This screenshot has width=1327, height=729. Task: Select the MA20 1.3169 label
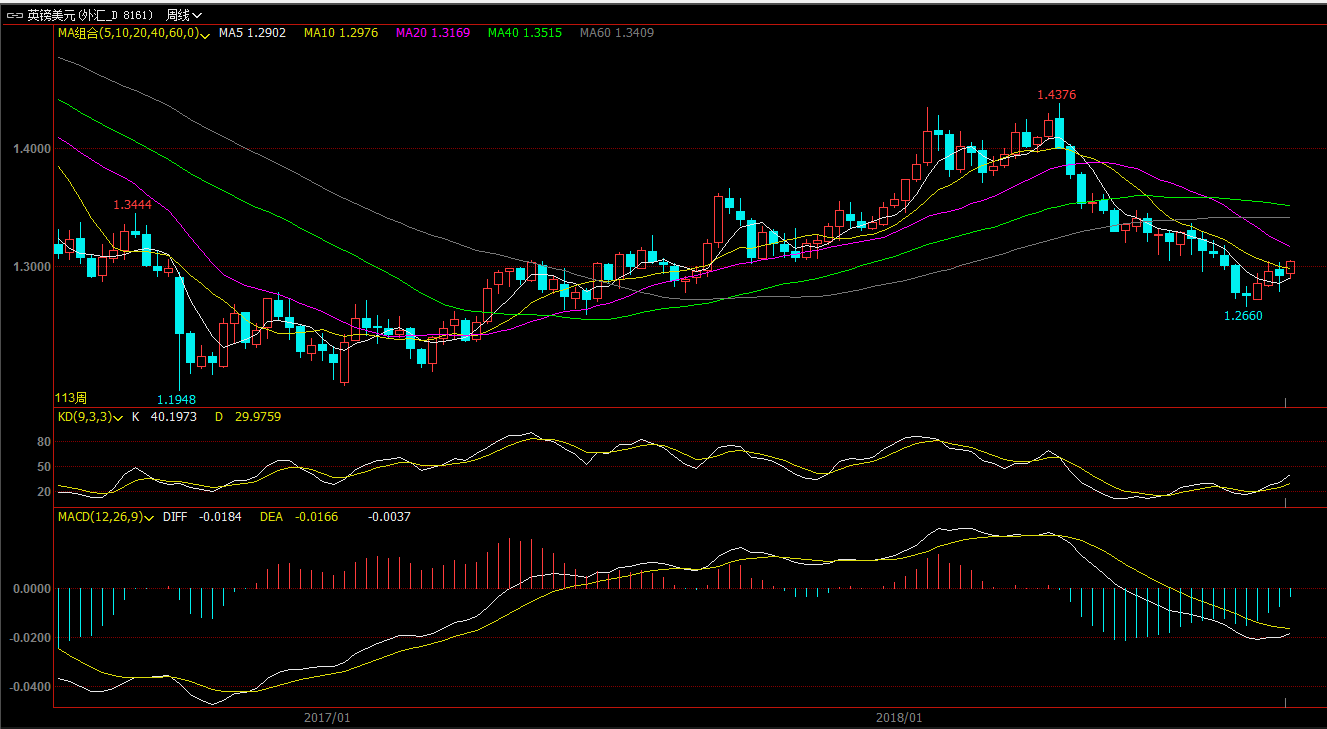pos(433,33)
